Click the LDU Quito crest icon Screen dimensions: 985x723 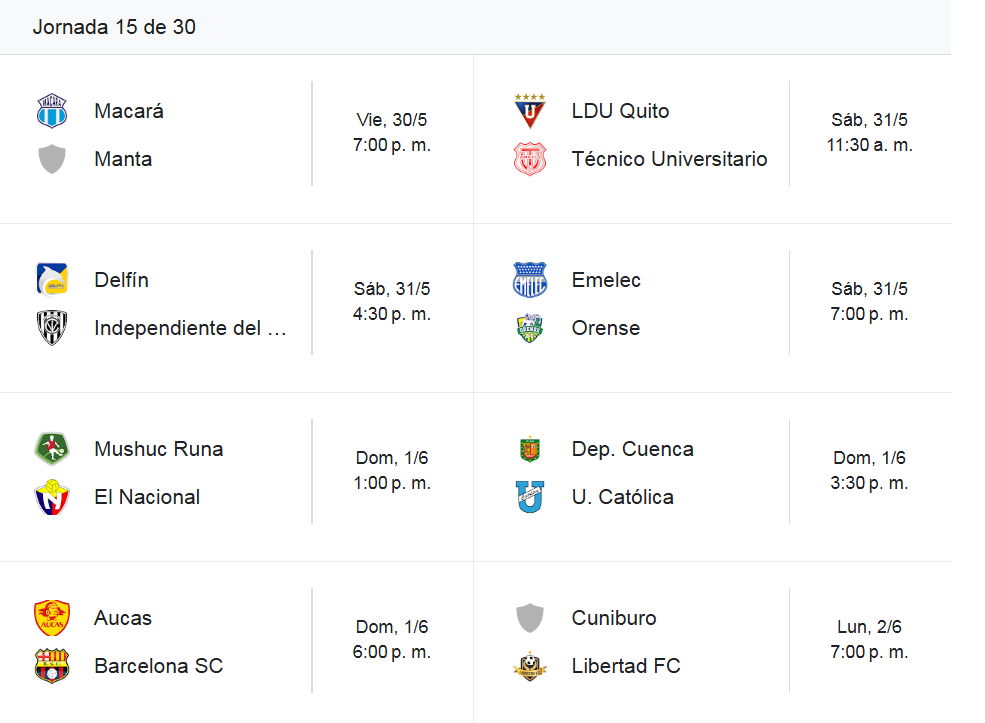(530, 111)
